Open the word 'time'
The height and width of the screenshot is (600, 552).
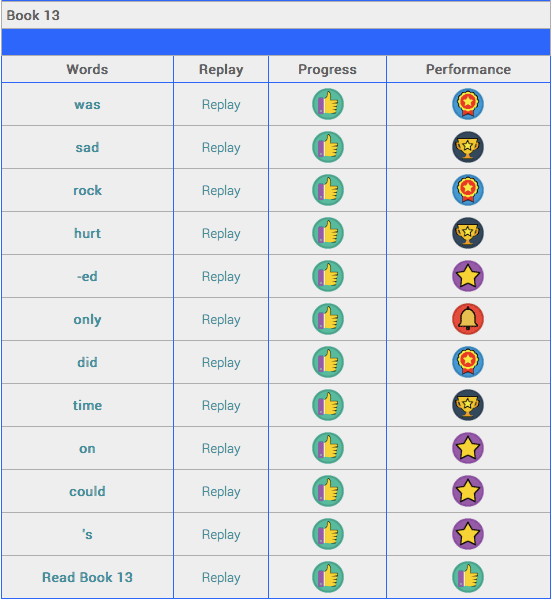pos(87,405)
